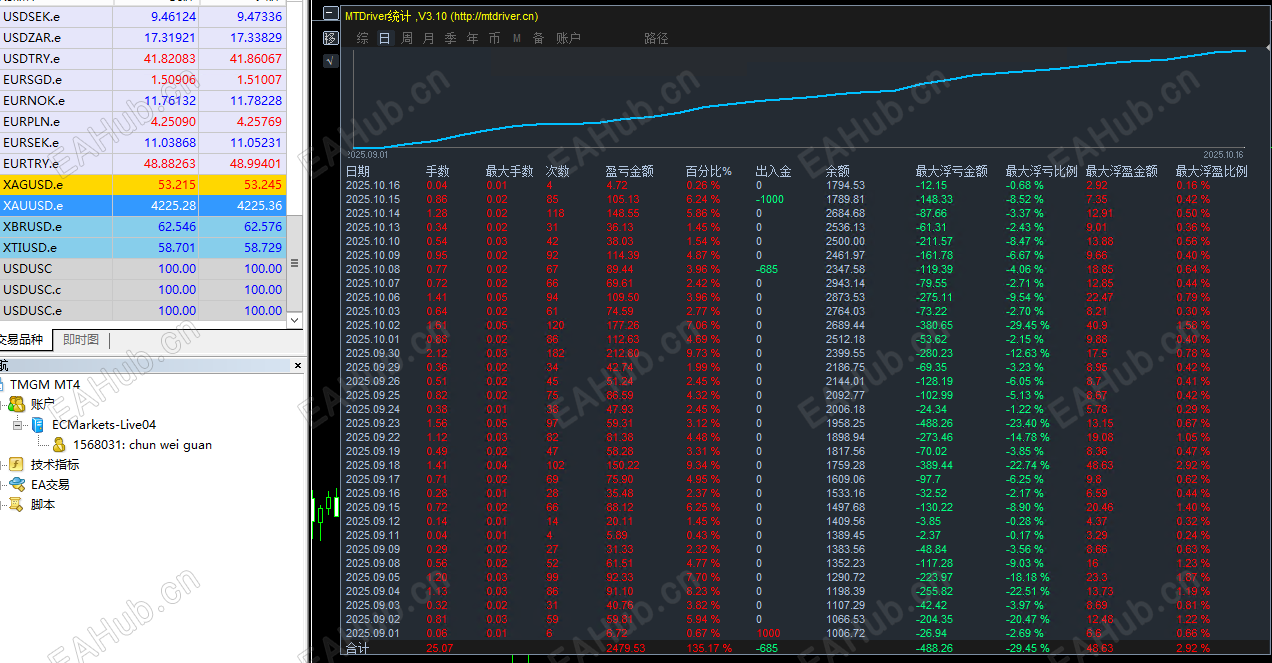
Task: Select account 1568031: chun wei guan
Action: tap(142, 444)
